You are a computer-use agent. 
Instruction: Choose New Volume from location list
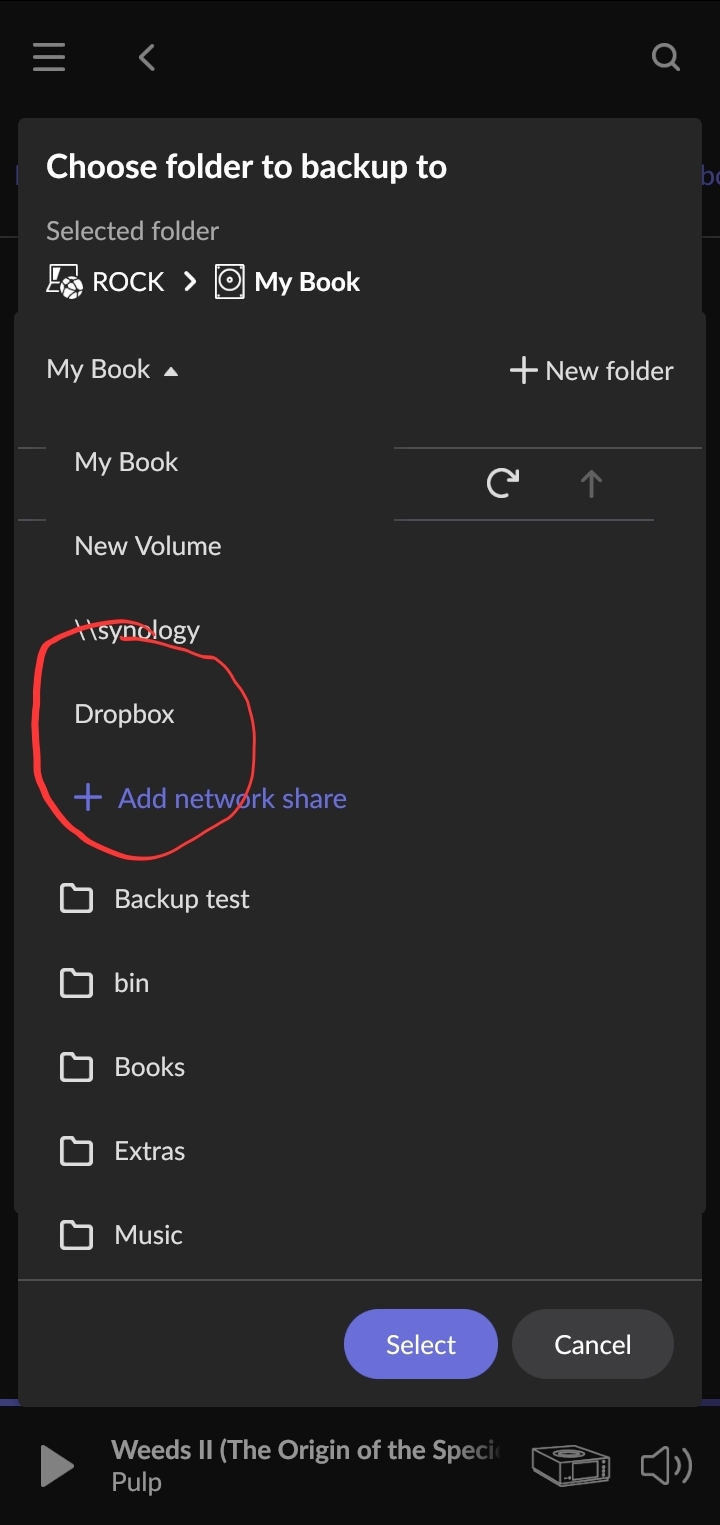pyautogui.click(x=148, y=546)
